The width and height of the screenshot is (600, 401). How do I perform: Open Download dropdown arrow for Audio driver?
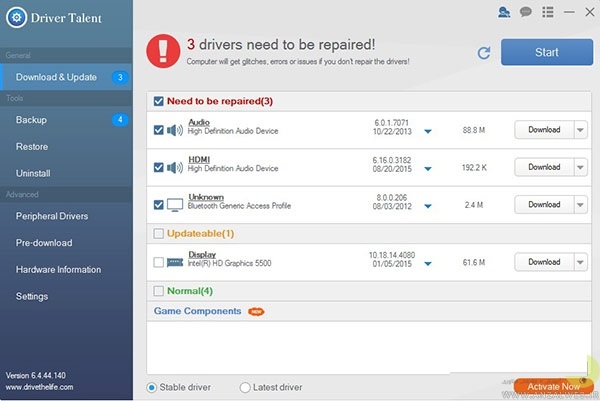point(580,130)
